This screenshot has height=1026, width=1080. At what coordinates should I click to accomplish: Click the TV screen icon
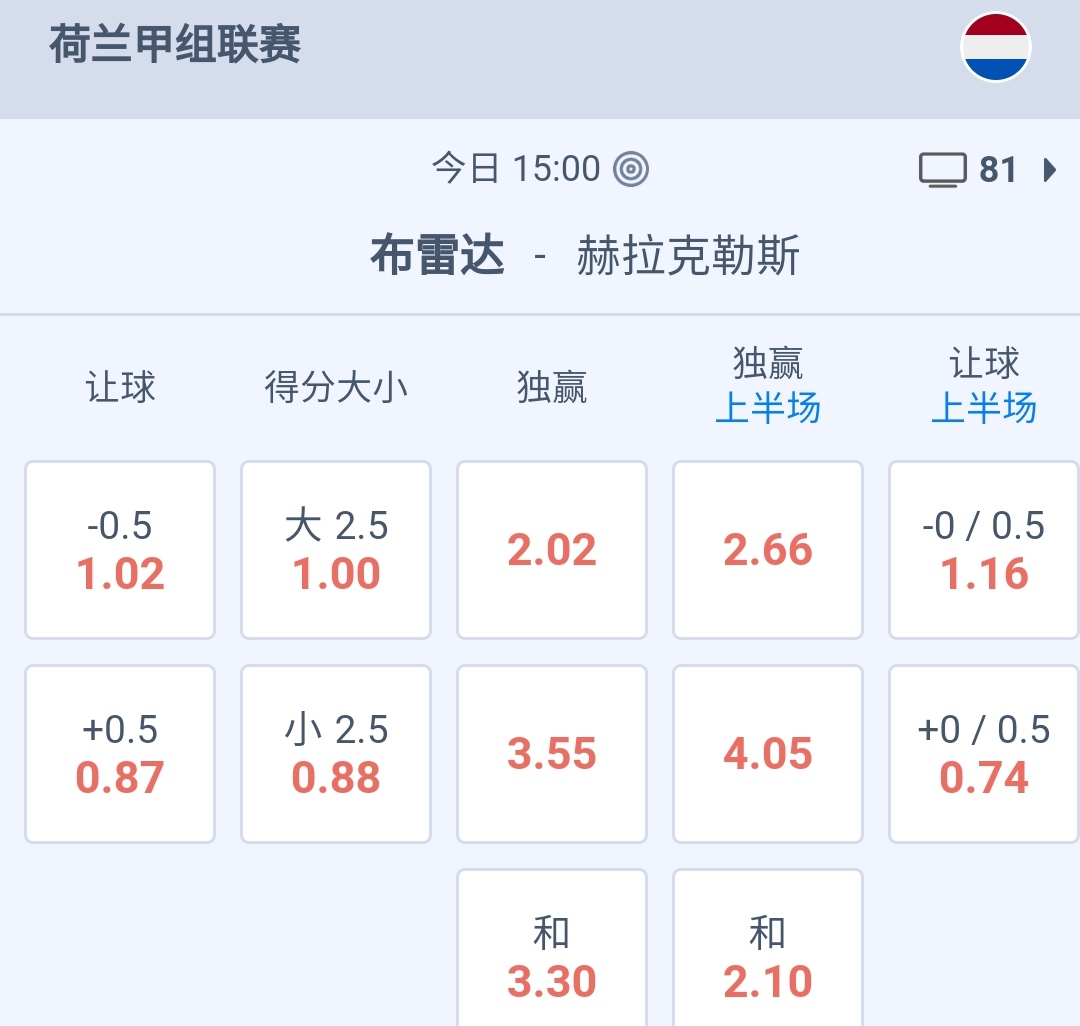[x=942, y=170]
